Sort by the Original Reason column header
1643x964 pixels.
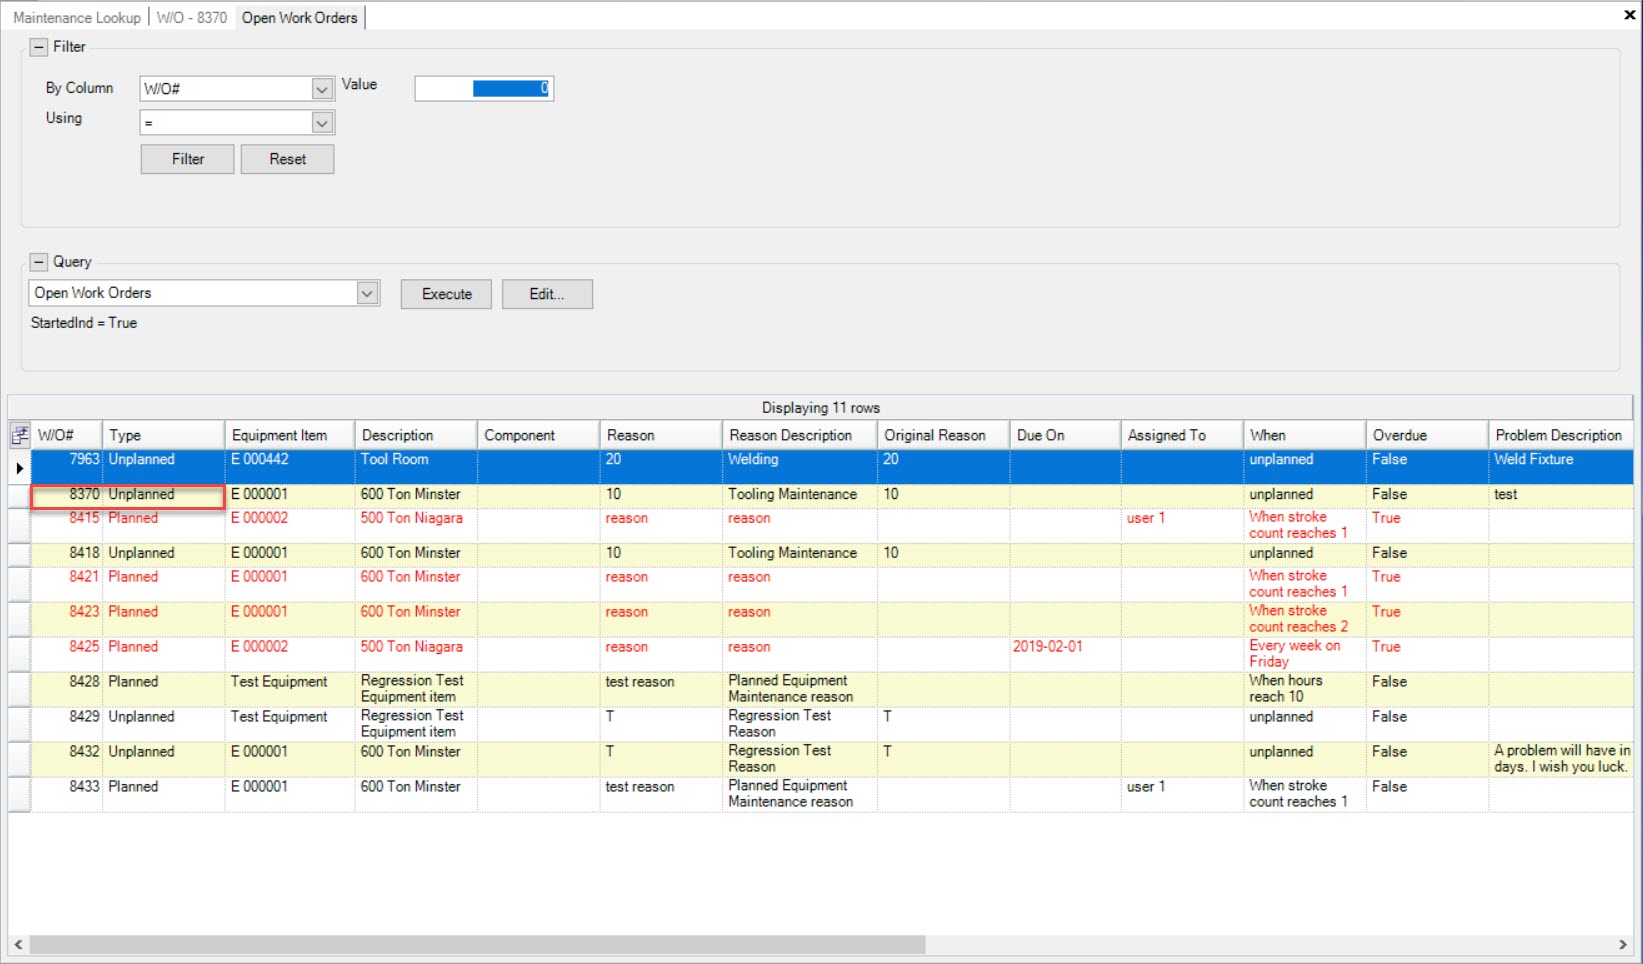pos(943,435)
